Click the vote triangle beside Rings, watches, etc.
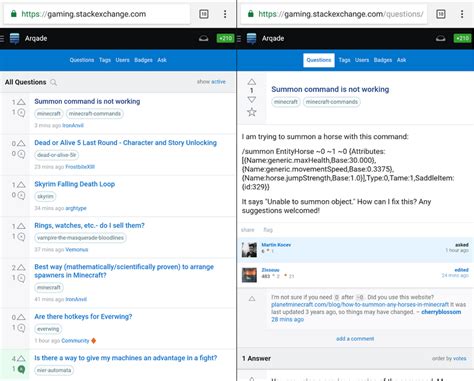Image resolution: width=474 pixels, height=381 pixels. click(21, 226)
